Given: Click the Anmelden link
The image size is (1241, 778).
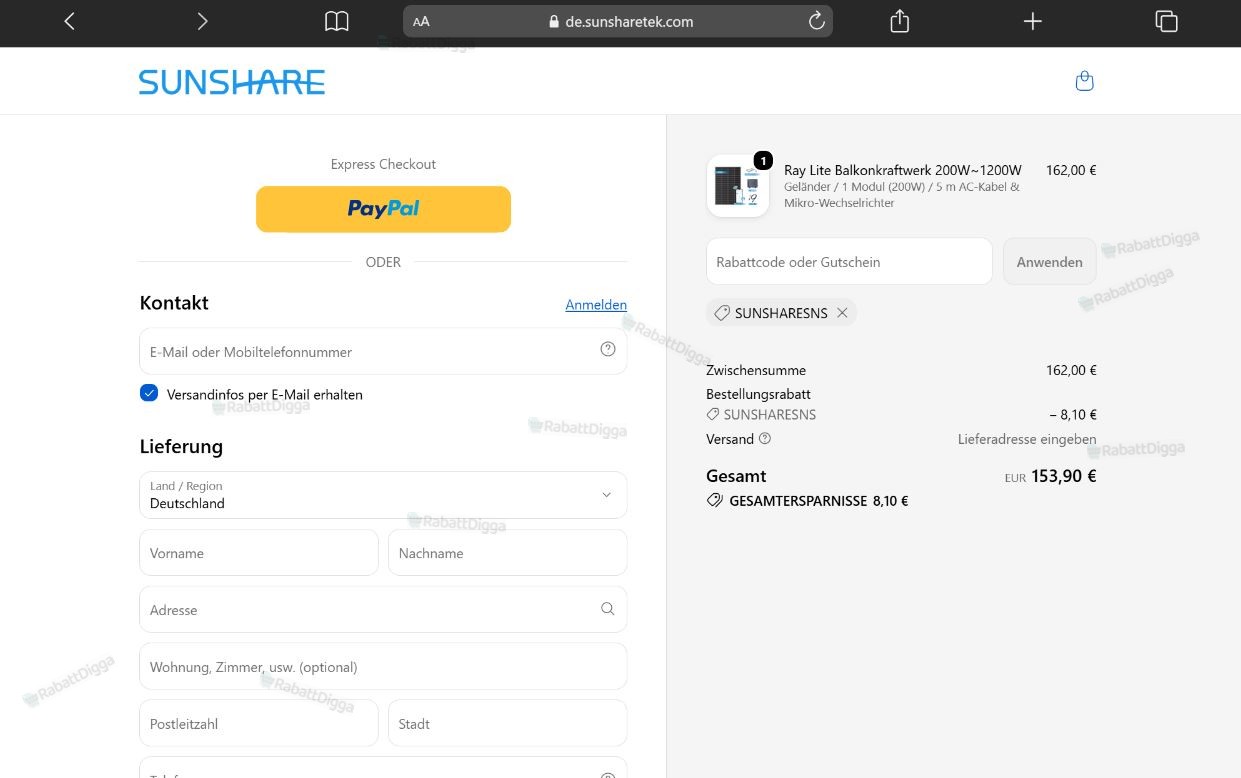Looking at the screenshot, I should pyautogui.click(x=596, y=305).
